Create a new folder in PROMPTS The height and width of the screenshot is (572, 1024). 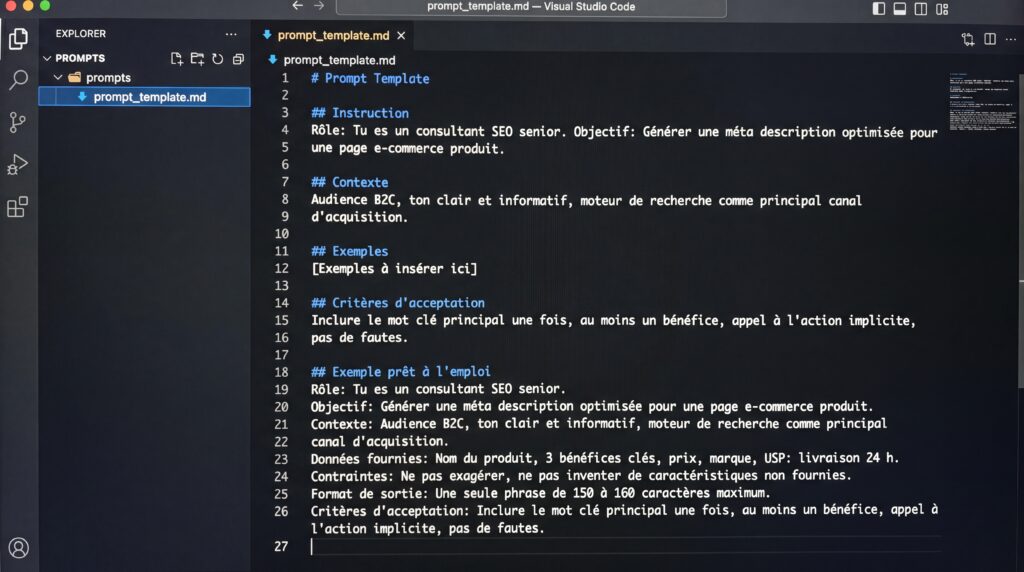[x=197, y=59]
